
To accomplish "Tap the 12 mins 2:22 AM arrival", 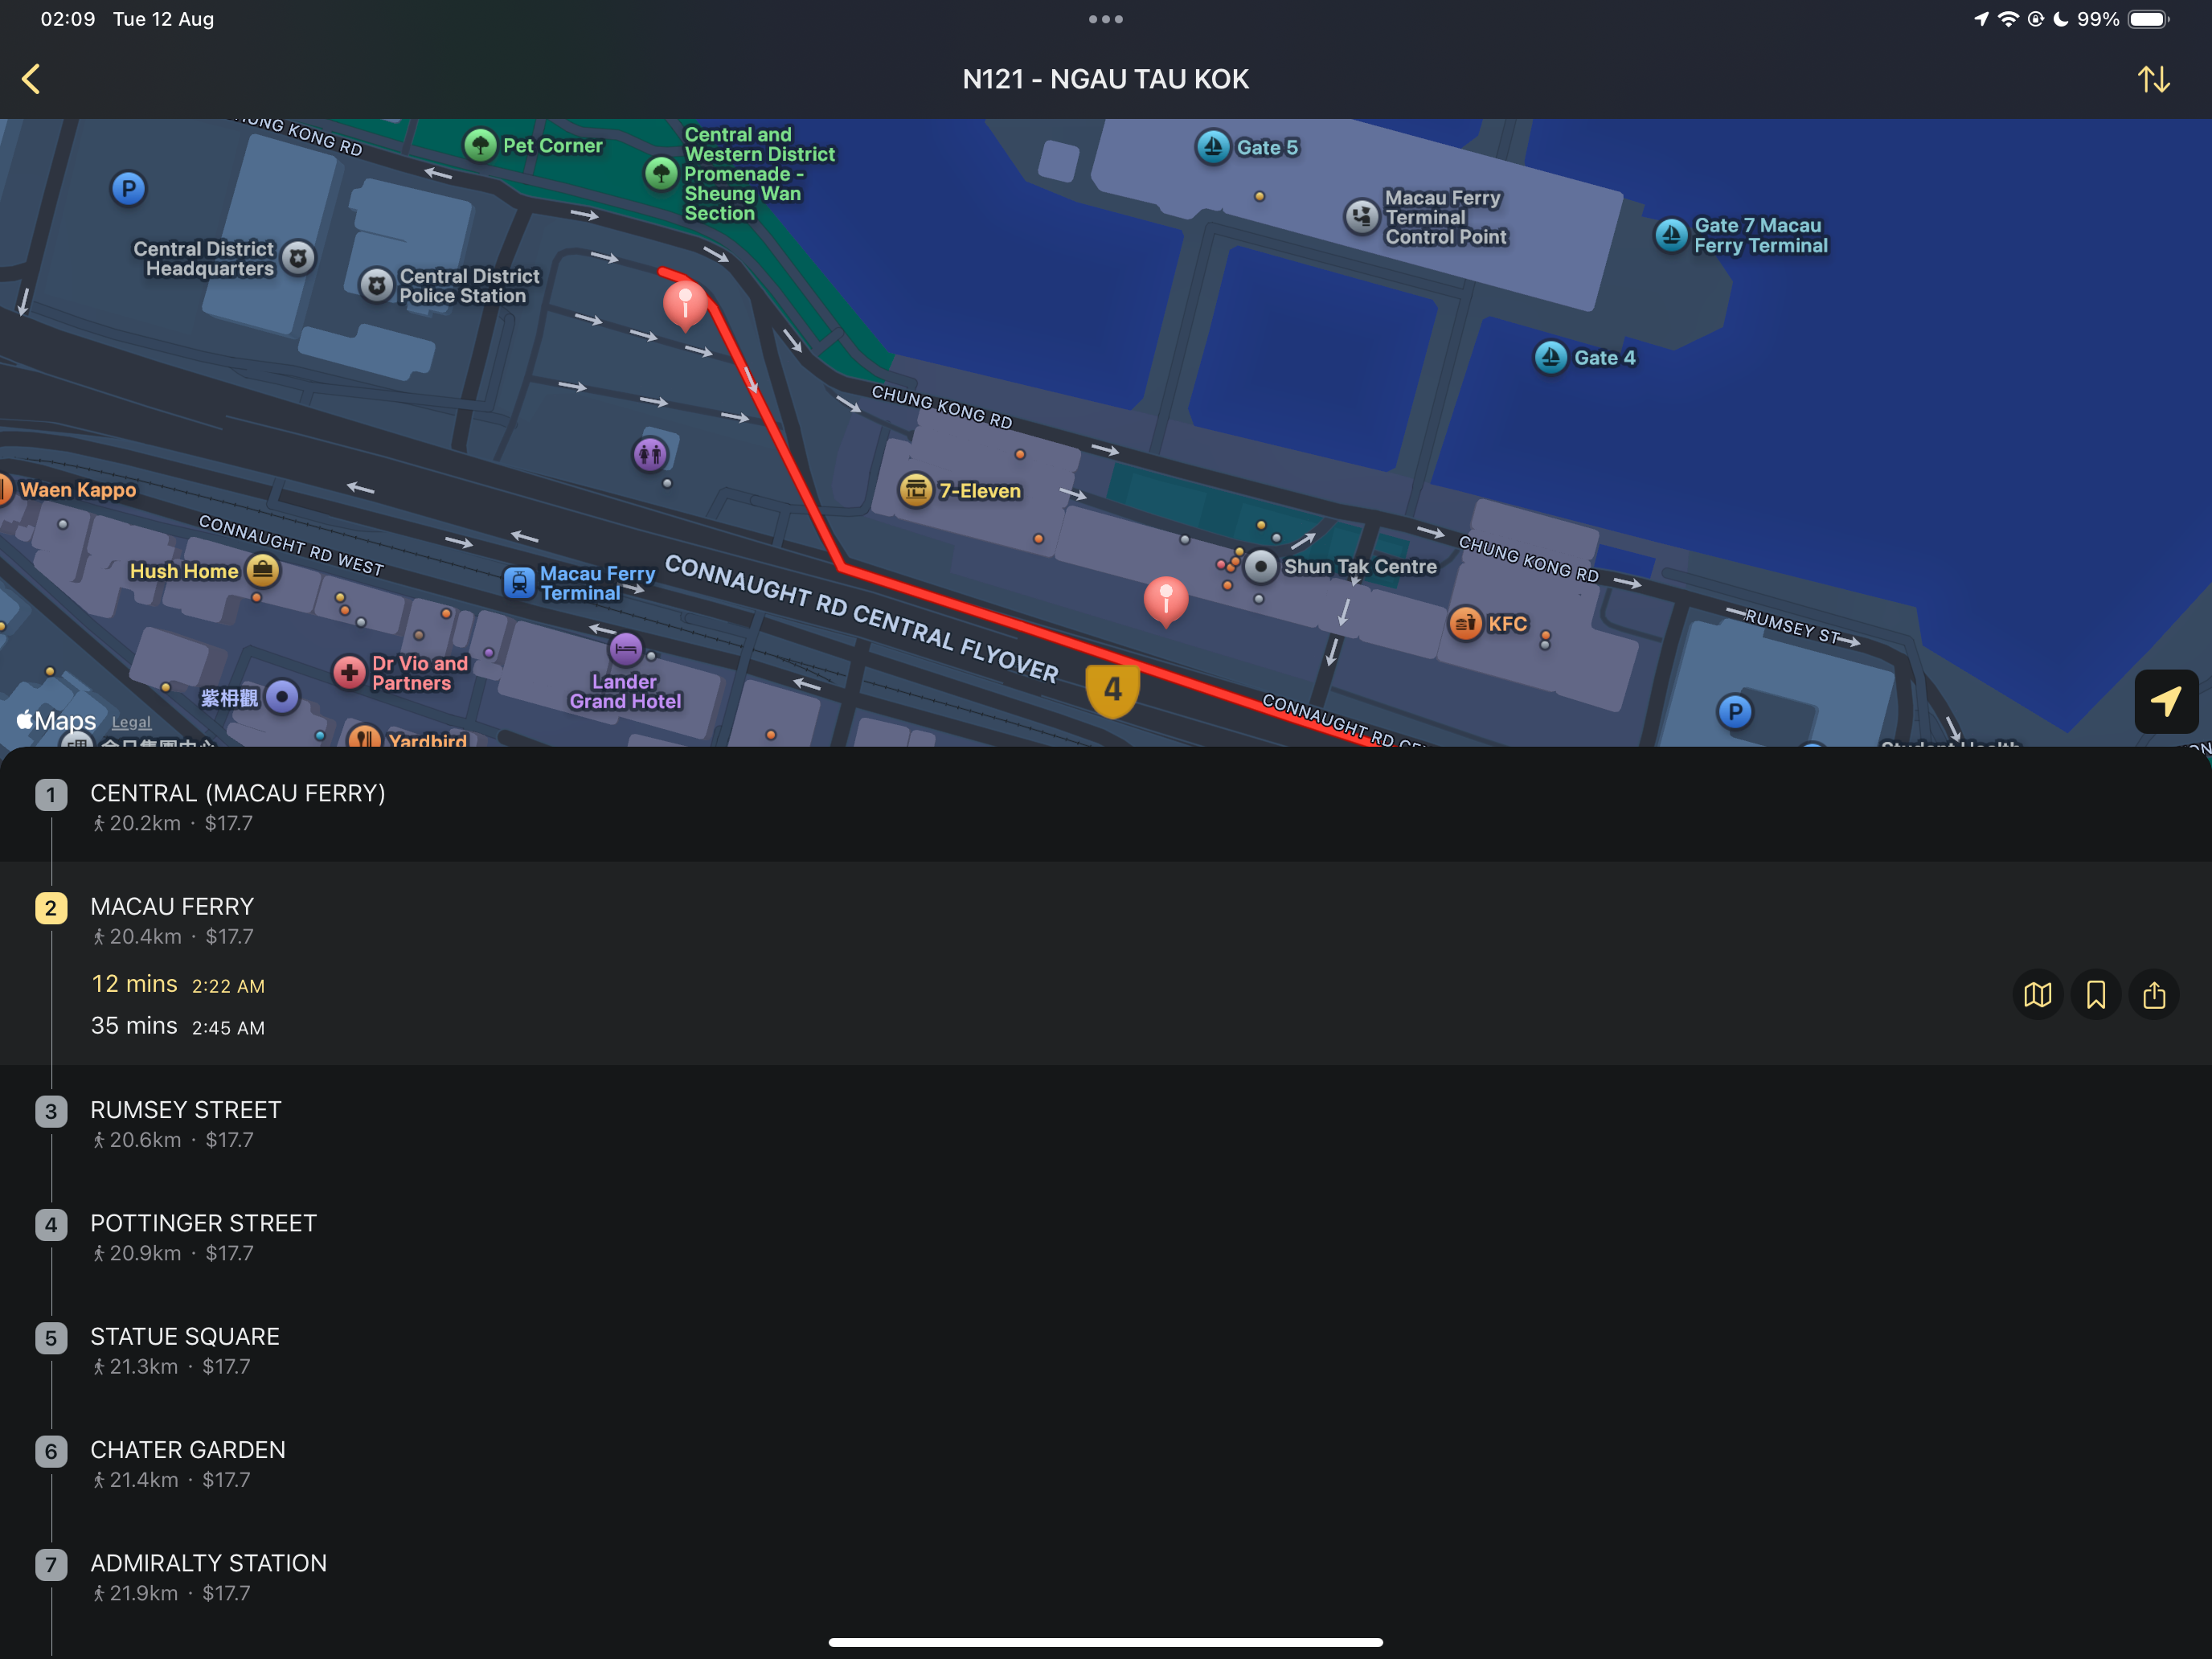I will (178, 984).
